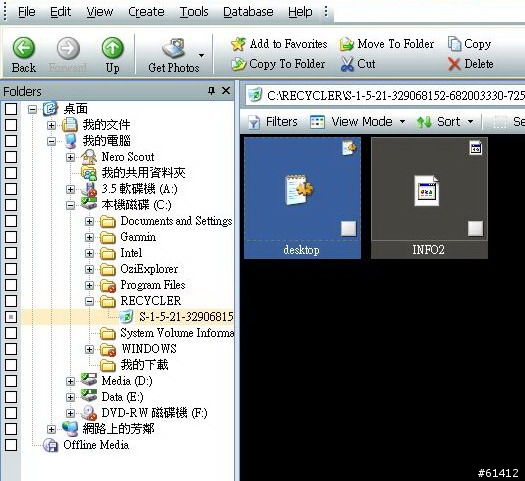Screen dimensions: 525x481
Task: Open Get Photos
Action: [173, 56]
